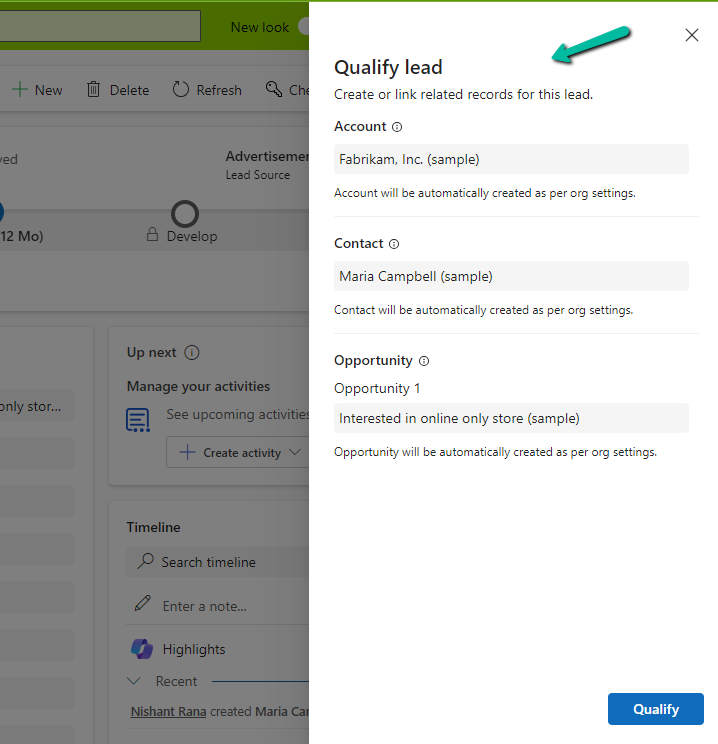Click the pencil note icon

click(x=143, y=605)
